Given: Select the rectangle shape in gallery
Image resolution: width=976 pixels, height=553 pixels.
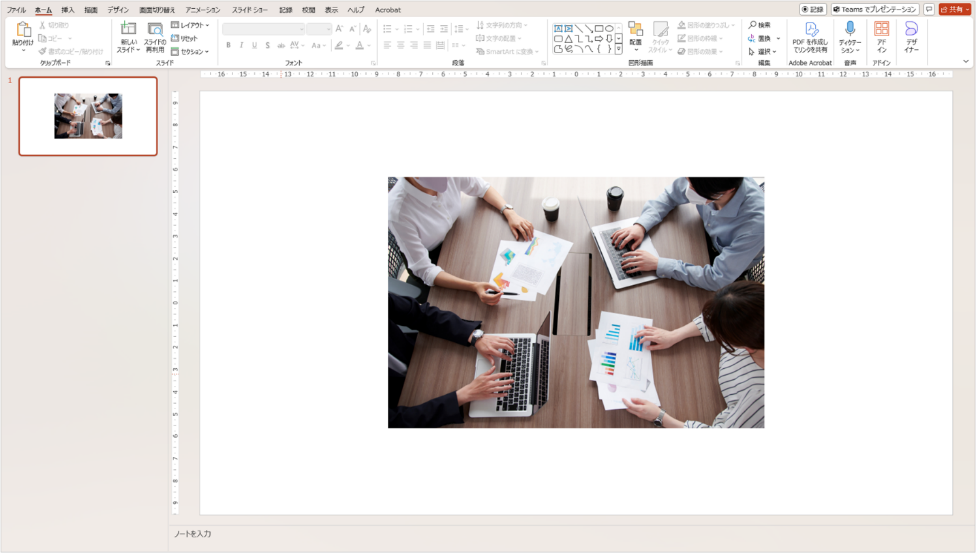Looking at the screenshot, I should point(599,29).
